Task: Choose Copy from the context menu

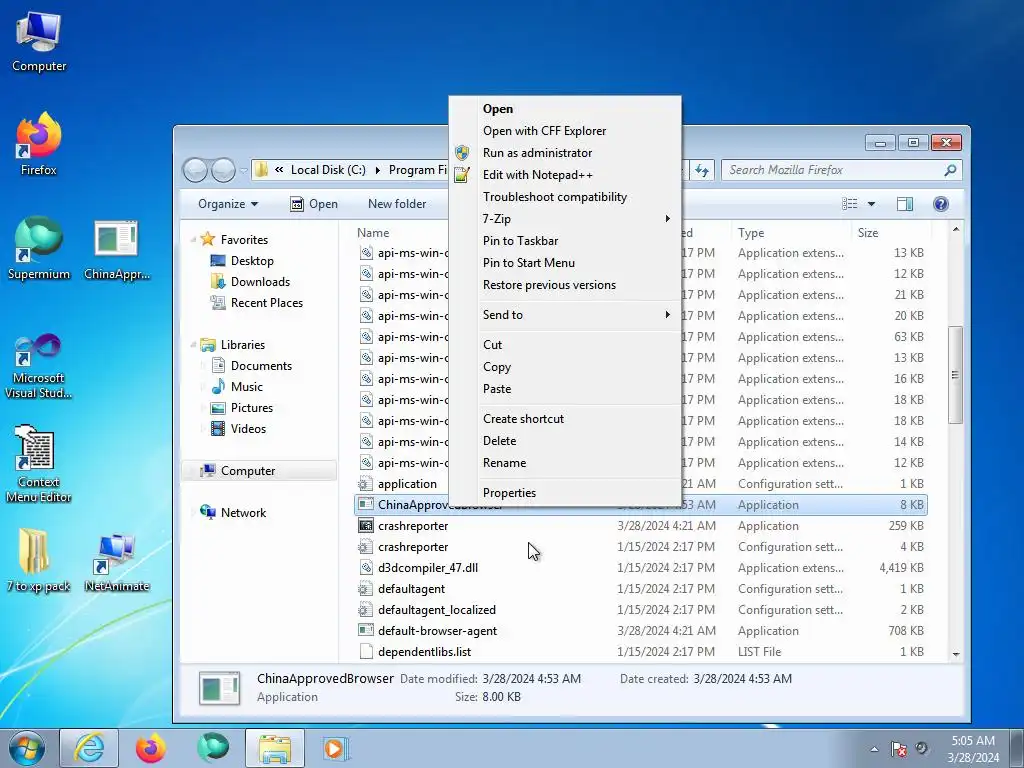Action: pos(565,367)
